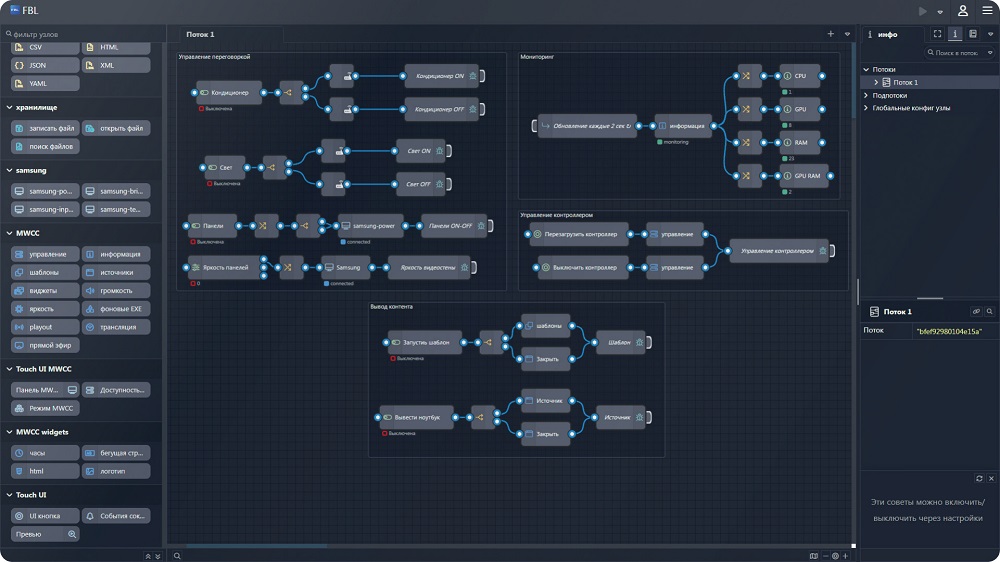This screenshot has height=562, width=1000.
Task: Select the инфо sidebar tab
Action: click(x=886, y=35)
